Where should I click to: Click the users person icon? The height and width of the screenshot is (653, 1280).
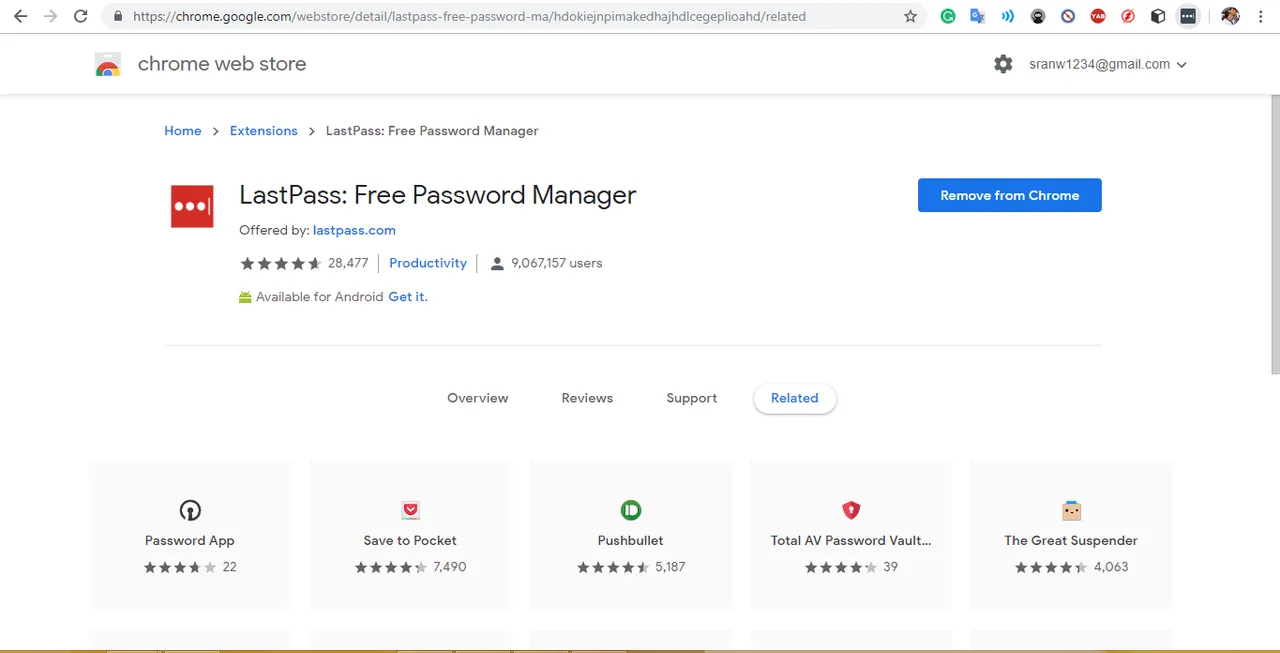pos(497,264)
